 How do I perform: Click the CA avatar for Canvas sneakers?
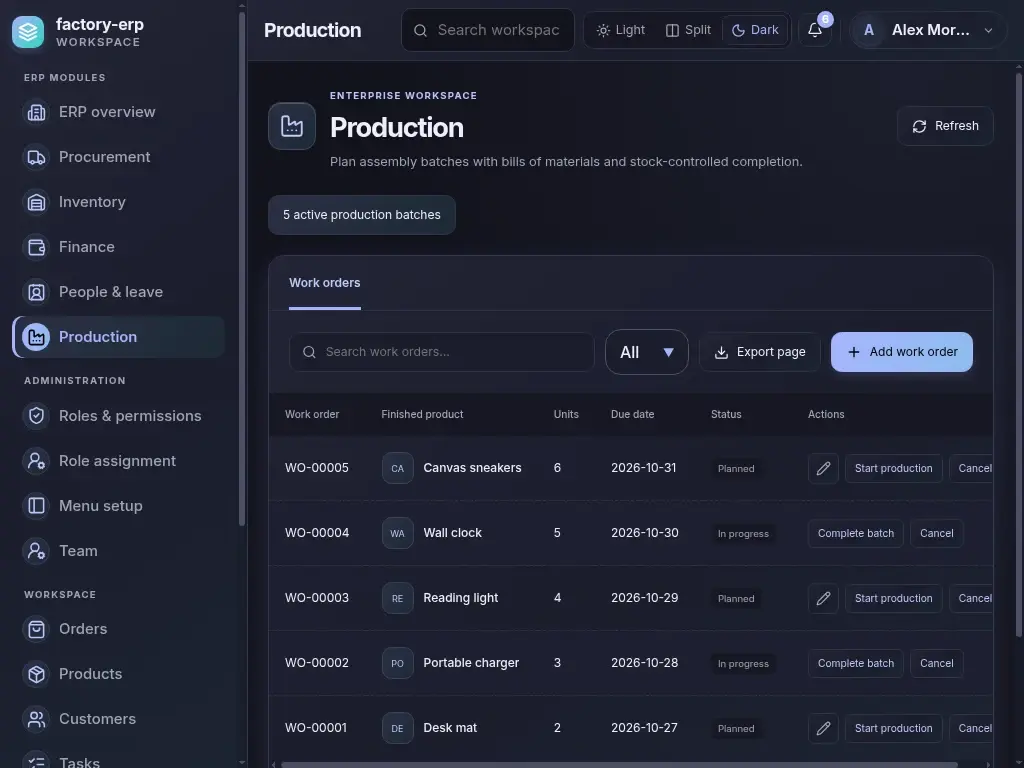(398, 468)
